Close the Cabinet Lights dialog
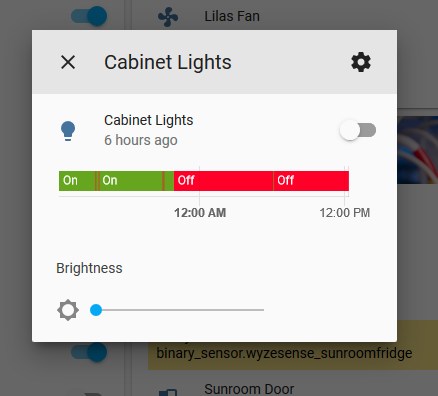 (x=68, y=62)
